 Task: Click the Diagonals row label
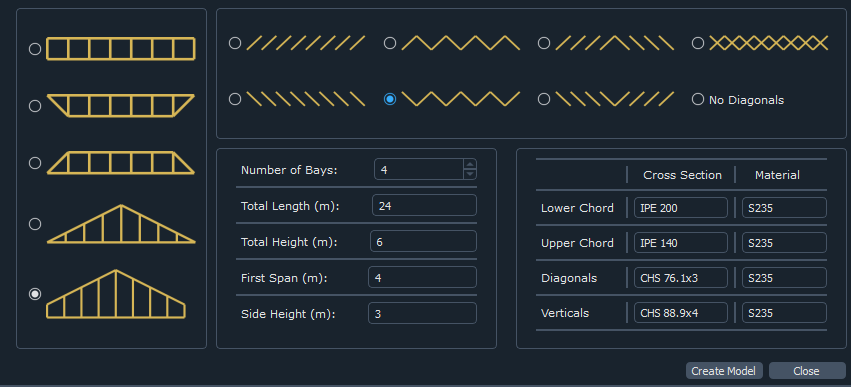point(569,278)
